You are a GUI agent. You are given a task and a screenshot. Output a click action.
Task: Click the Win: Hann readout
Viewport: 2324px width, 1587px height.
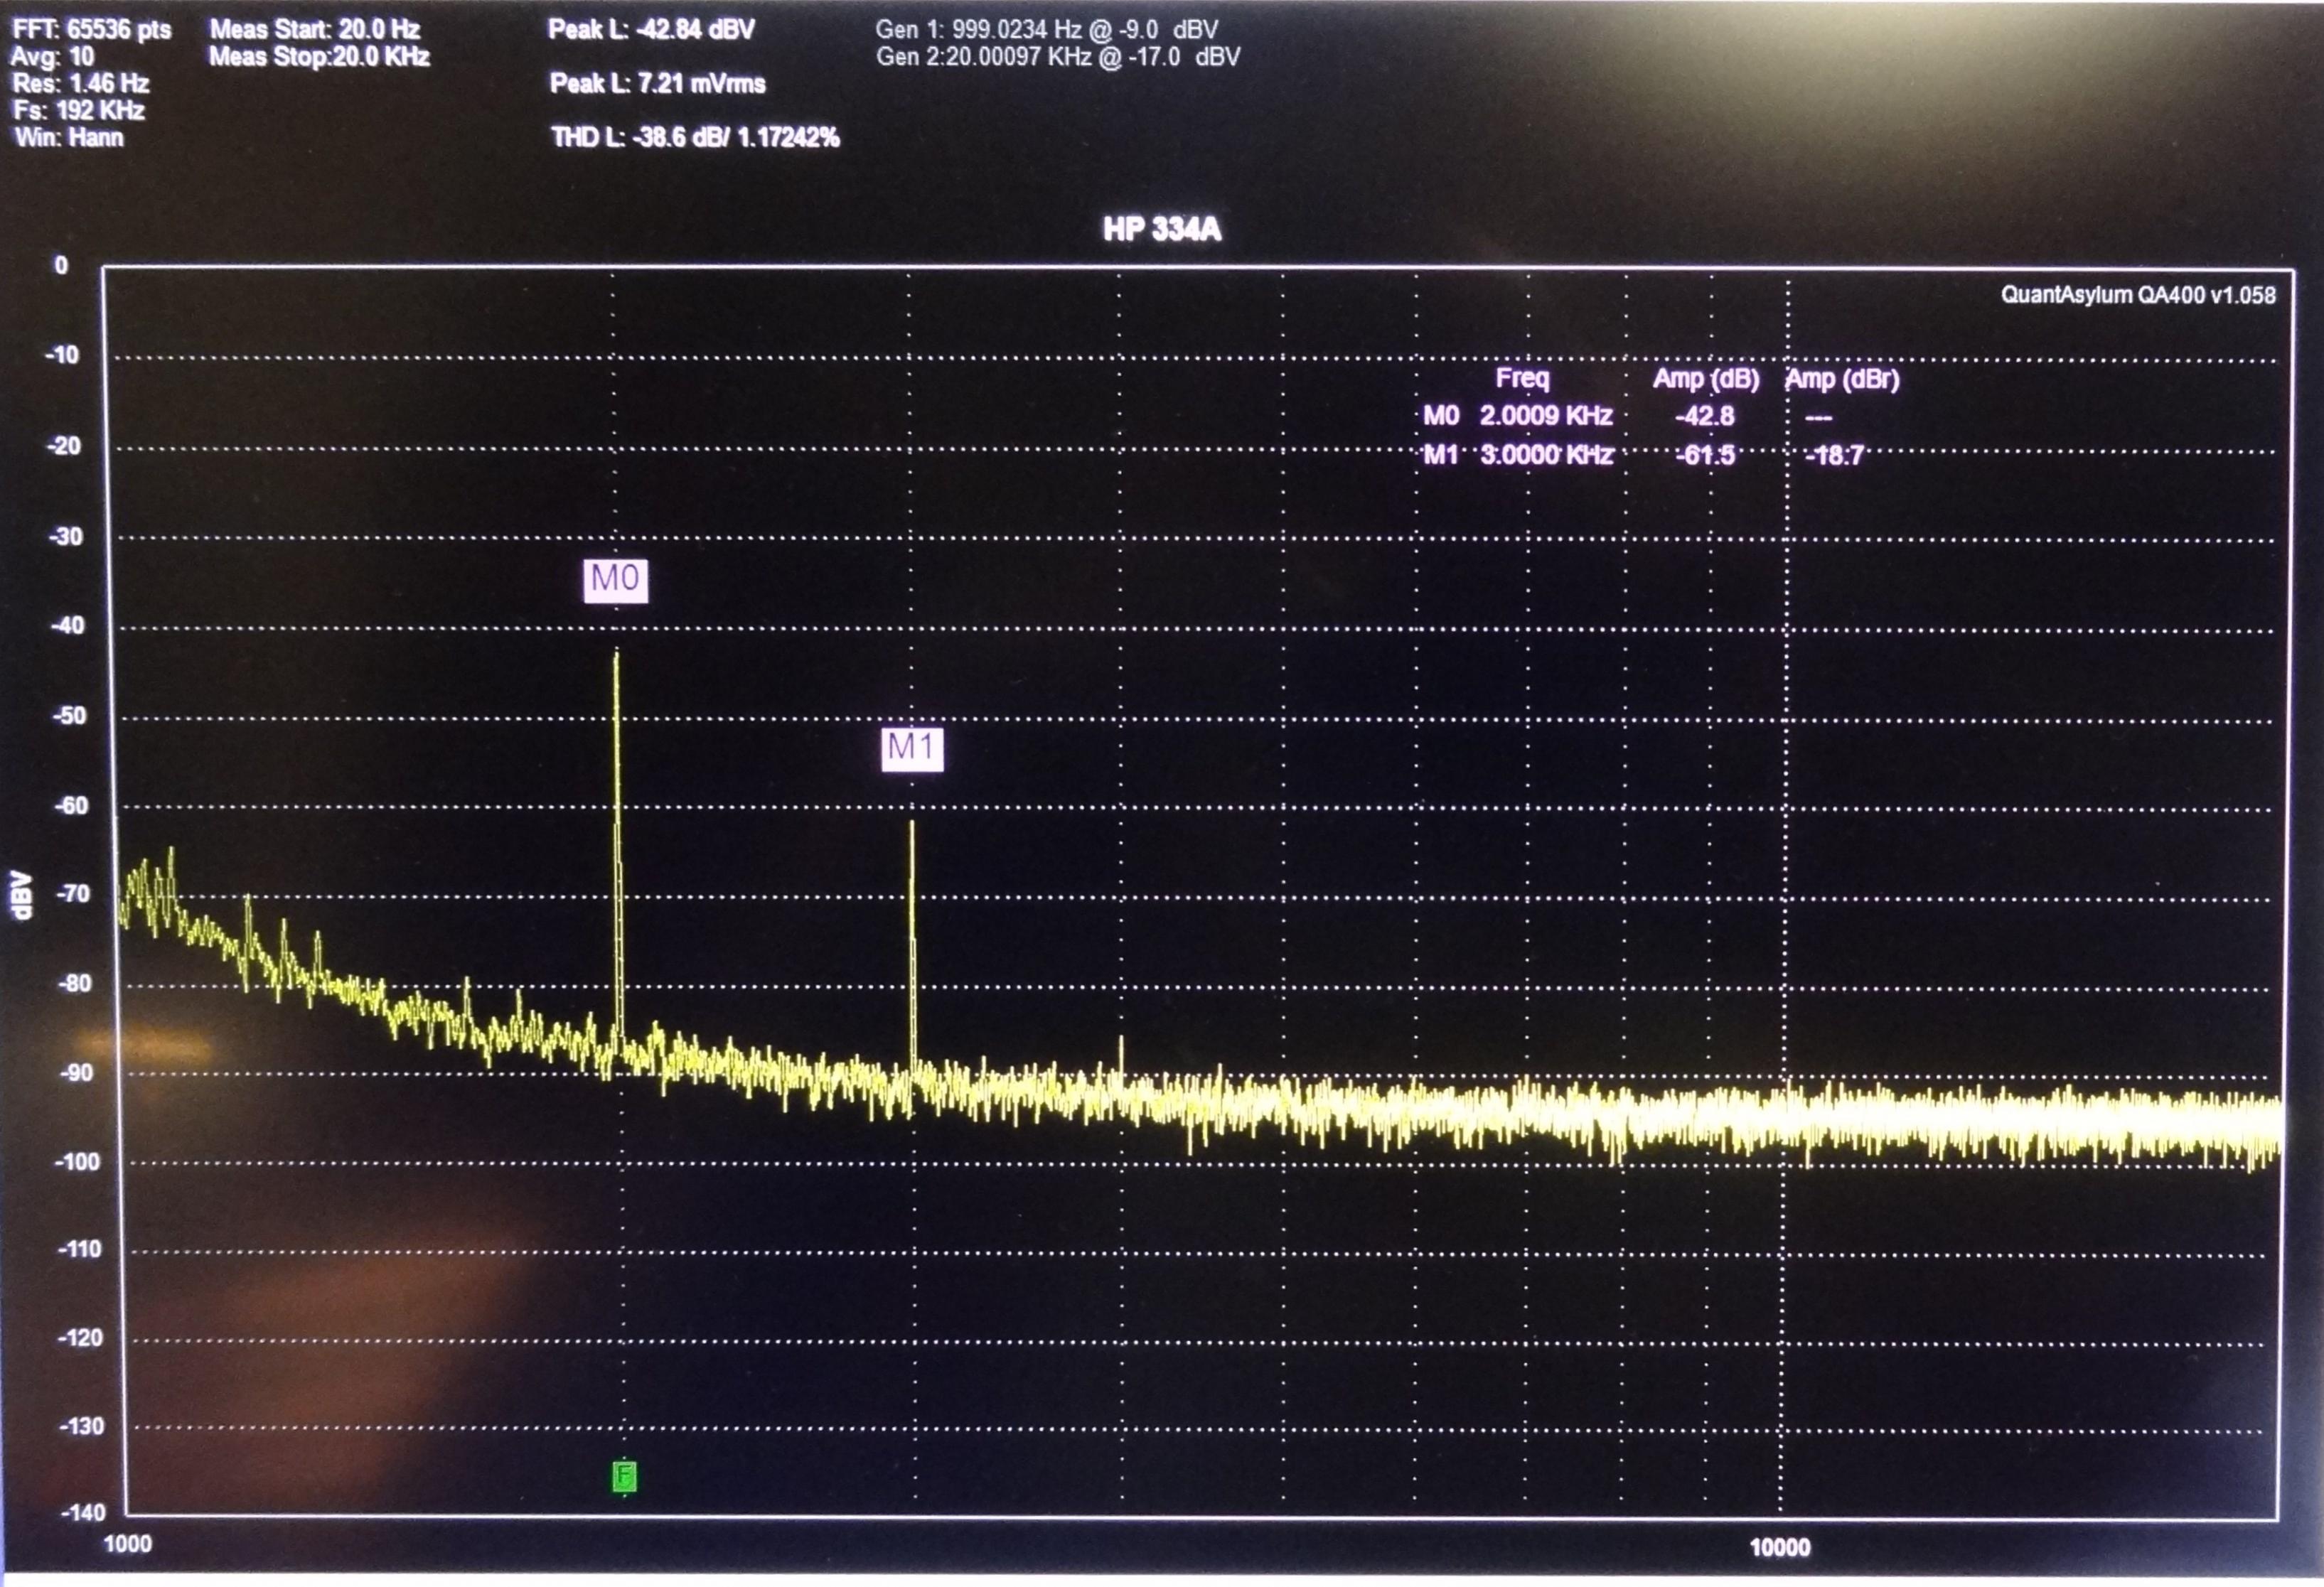pyautogui.click(x=69, y=137)
